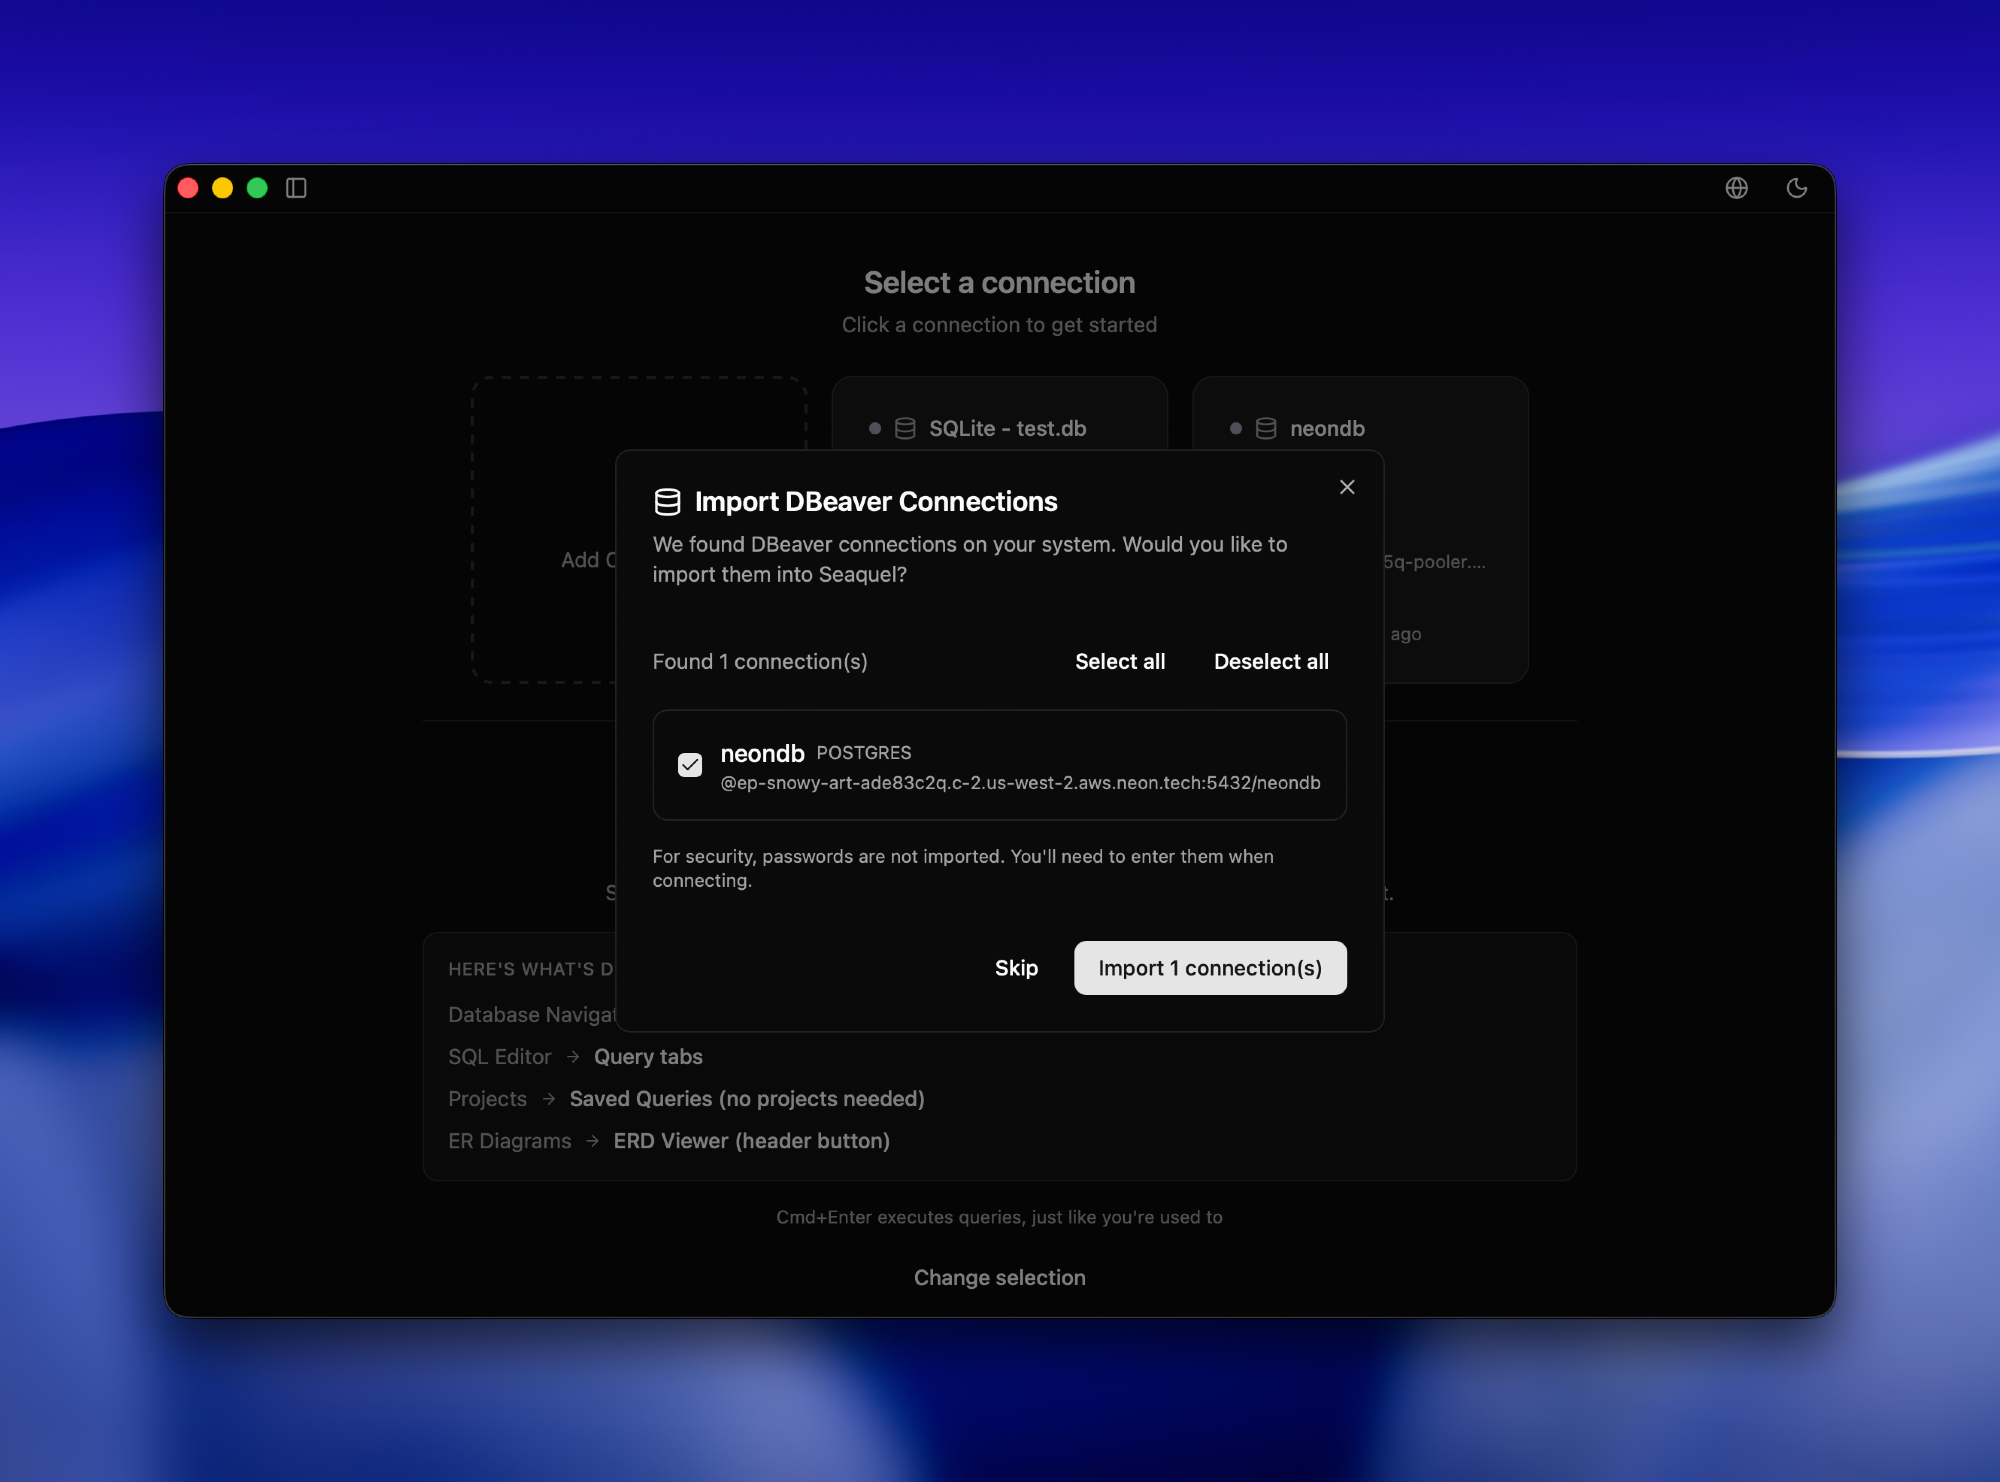The height and width of the screenshot is (1482, 2000).
Task: Toggle dark mode moon icon
Action: [1796, 188]
